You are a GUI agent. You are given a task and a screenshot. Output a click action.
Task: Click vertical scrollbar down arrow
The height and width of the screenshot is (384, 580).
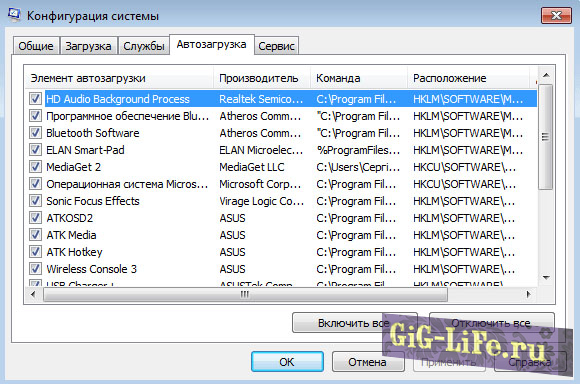coord(546,277)
